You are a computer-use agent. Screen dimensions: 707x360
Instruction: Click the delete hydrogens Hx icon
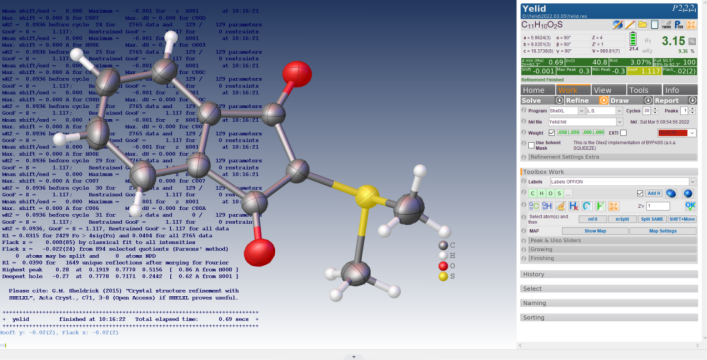574,206
